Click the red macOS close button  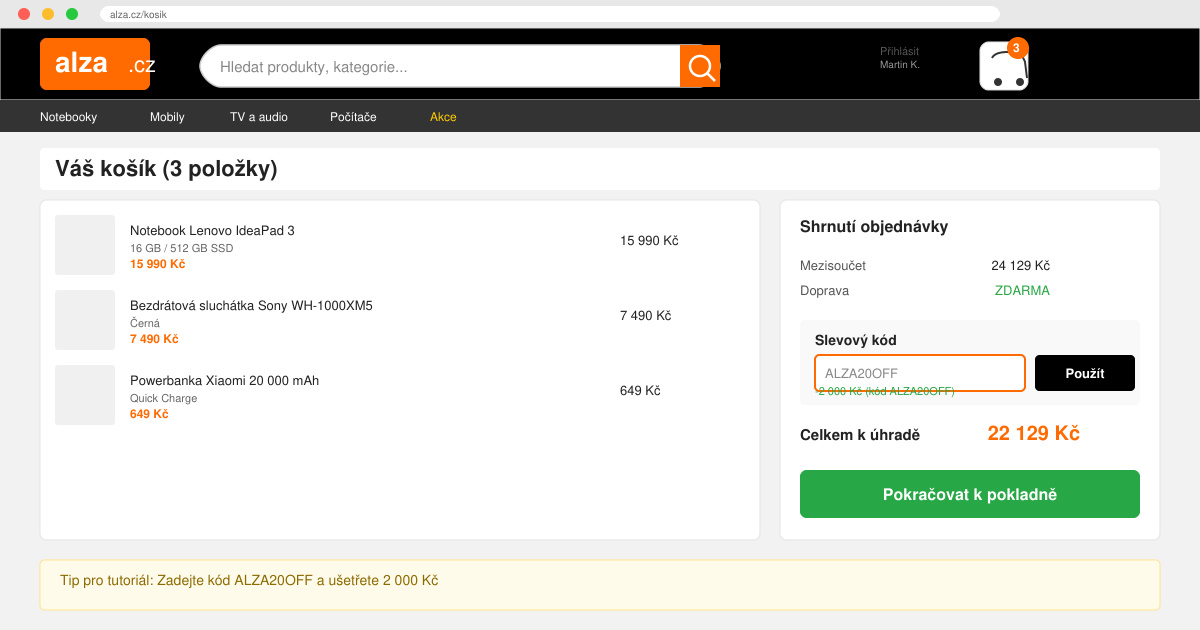pyautogui.click(x=24, y=14)
